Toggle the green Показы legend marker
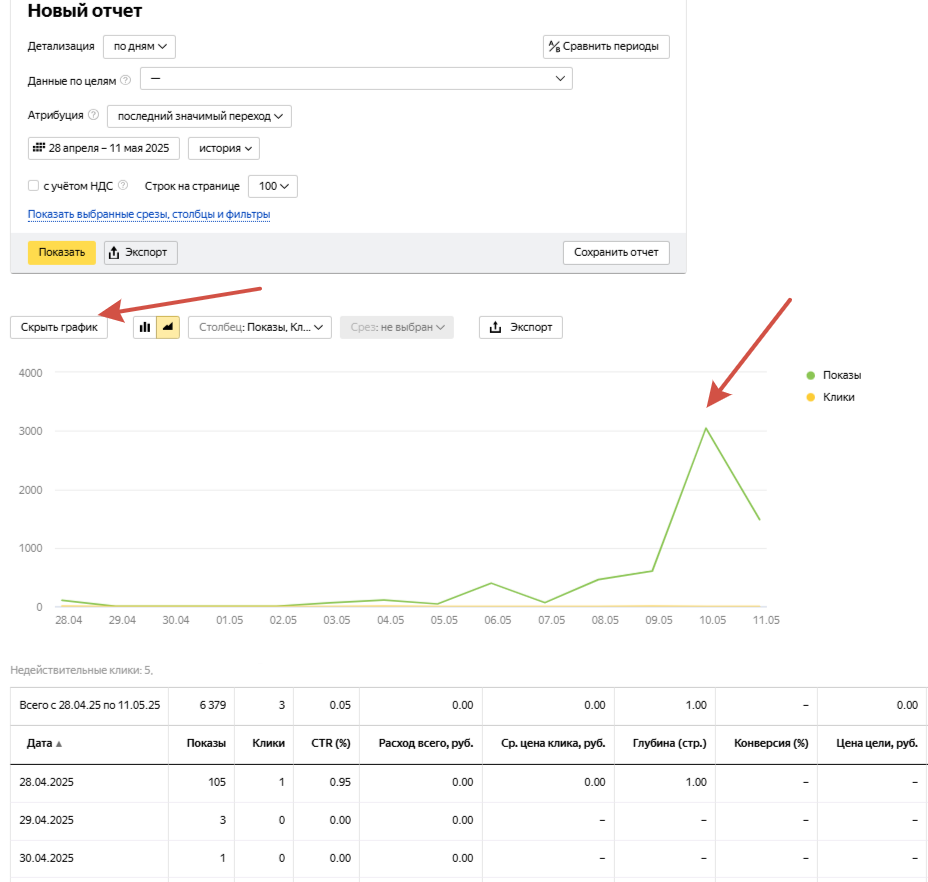Viewport: 928px width, 882px height. tap(811, 375)
